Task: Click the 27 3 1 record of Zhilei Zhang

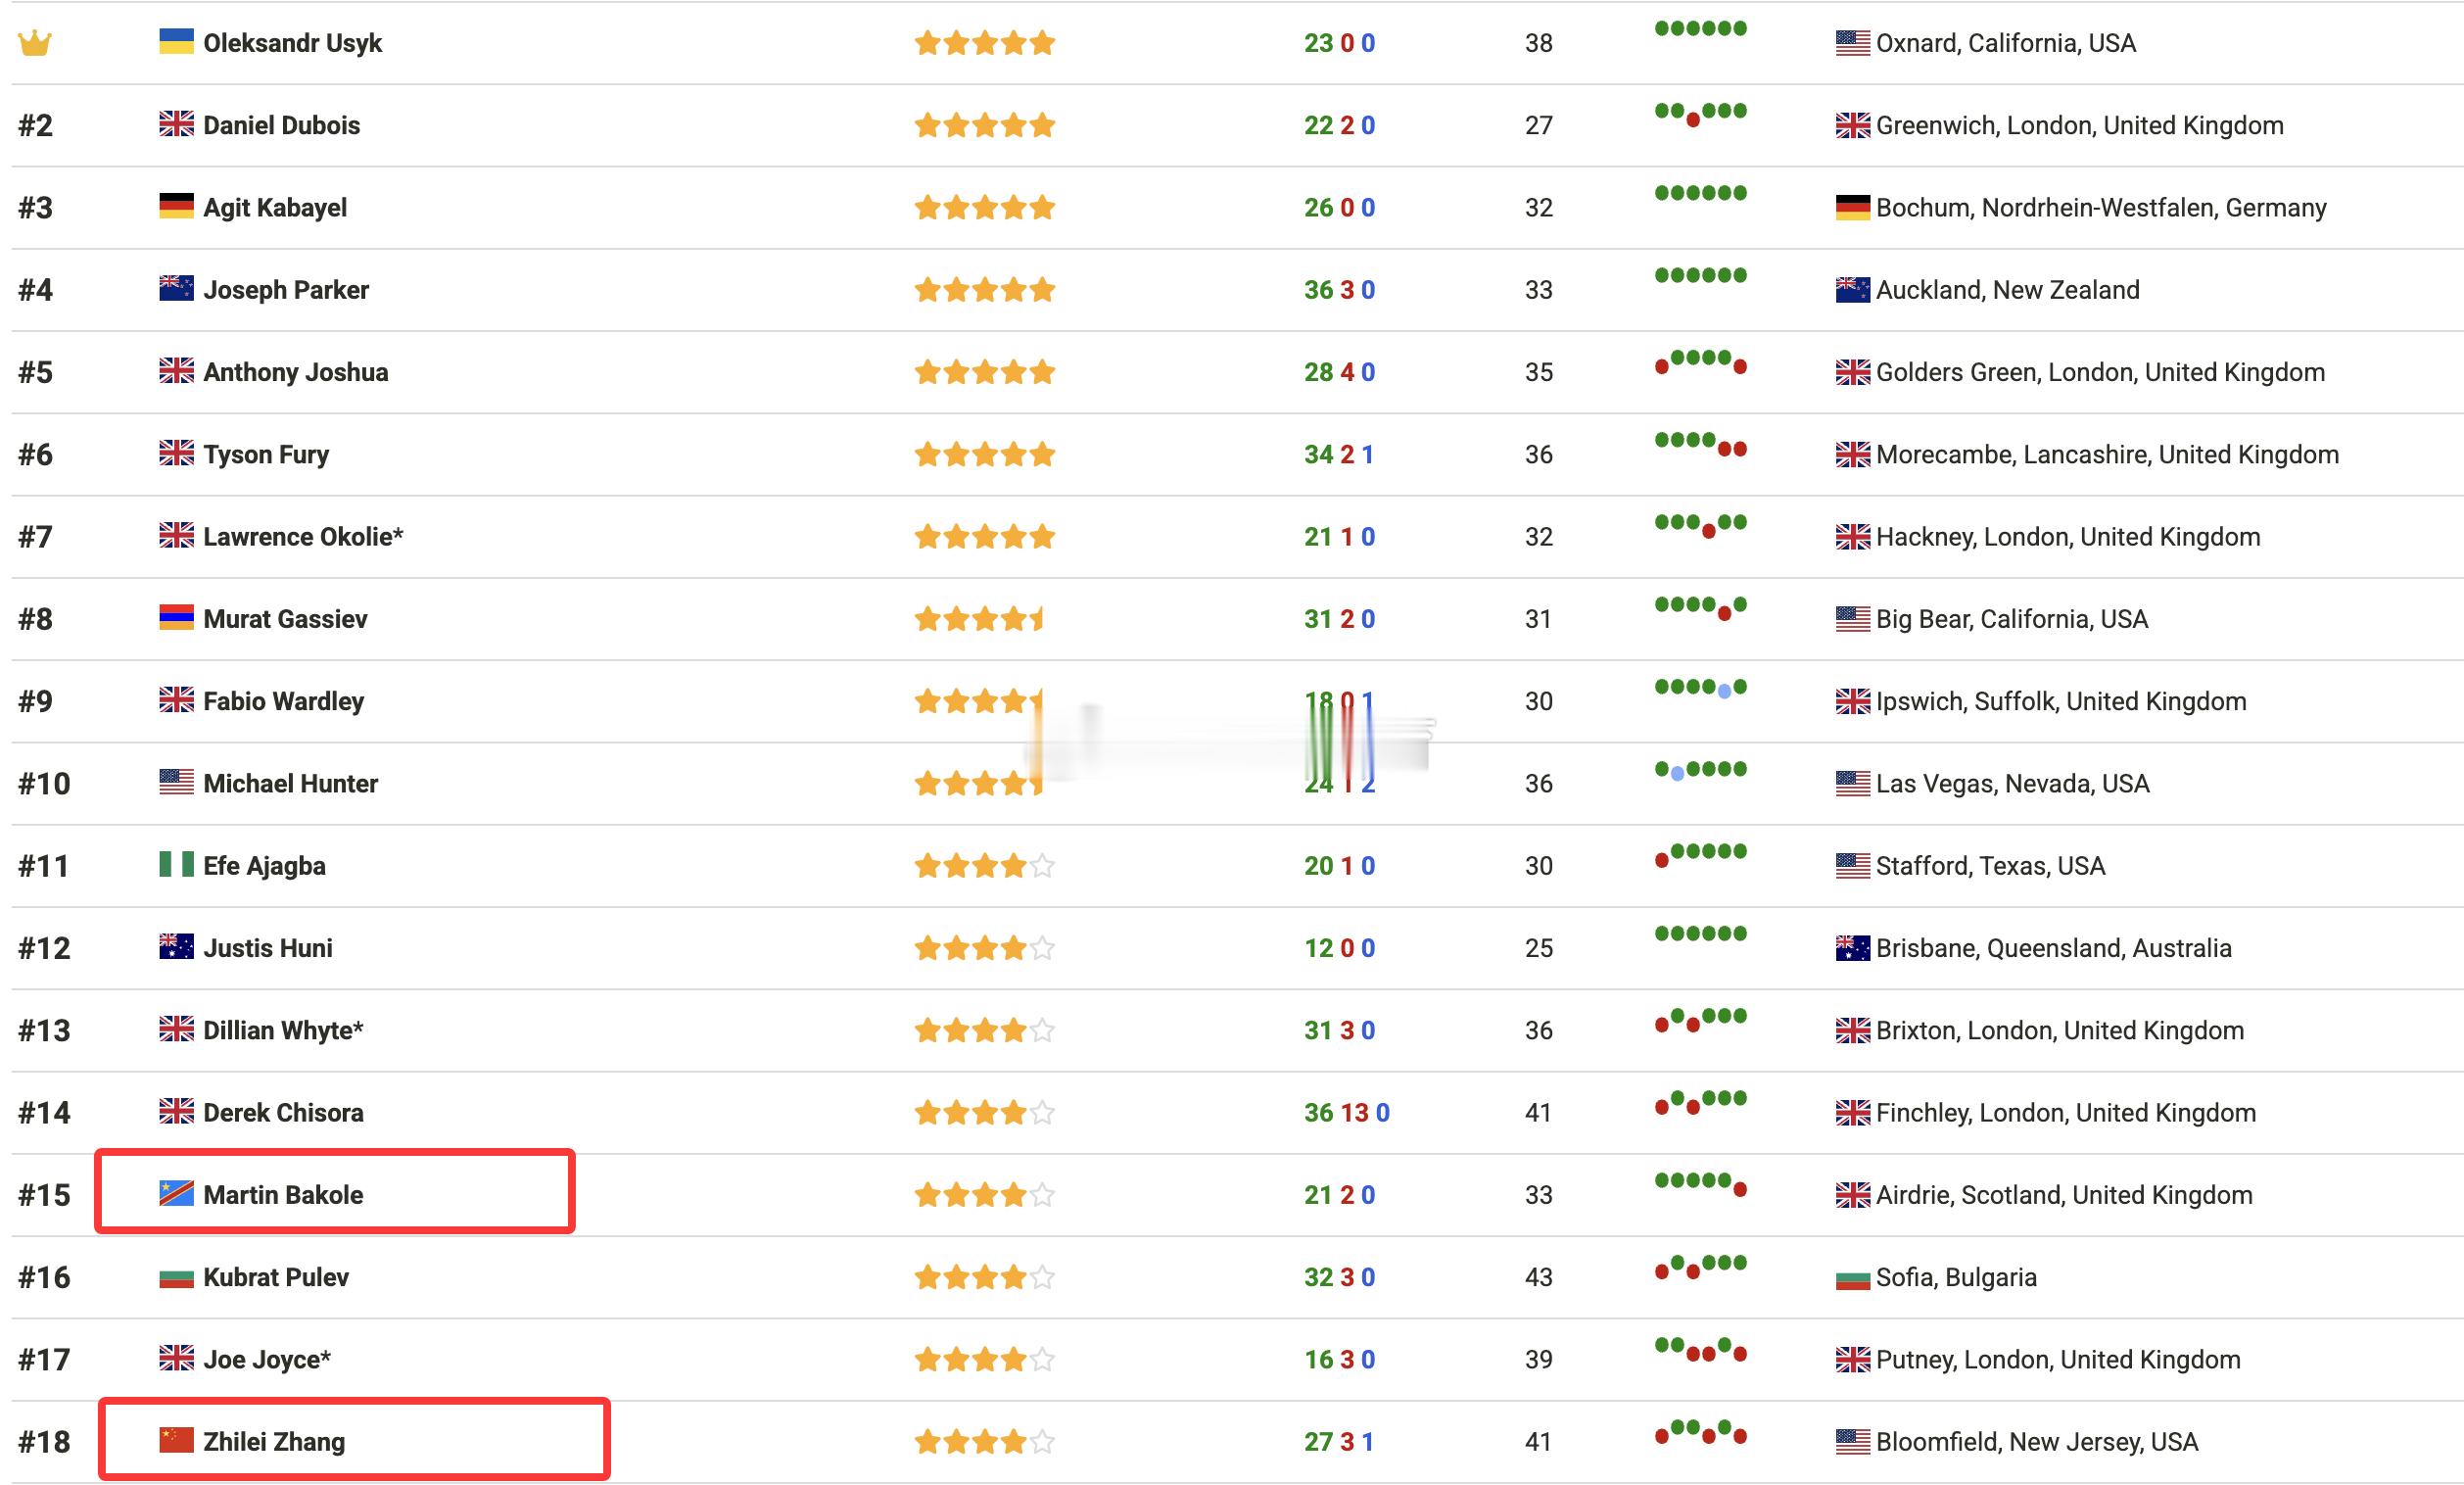Action: (x=1339, y=1441)
